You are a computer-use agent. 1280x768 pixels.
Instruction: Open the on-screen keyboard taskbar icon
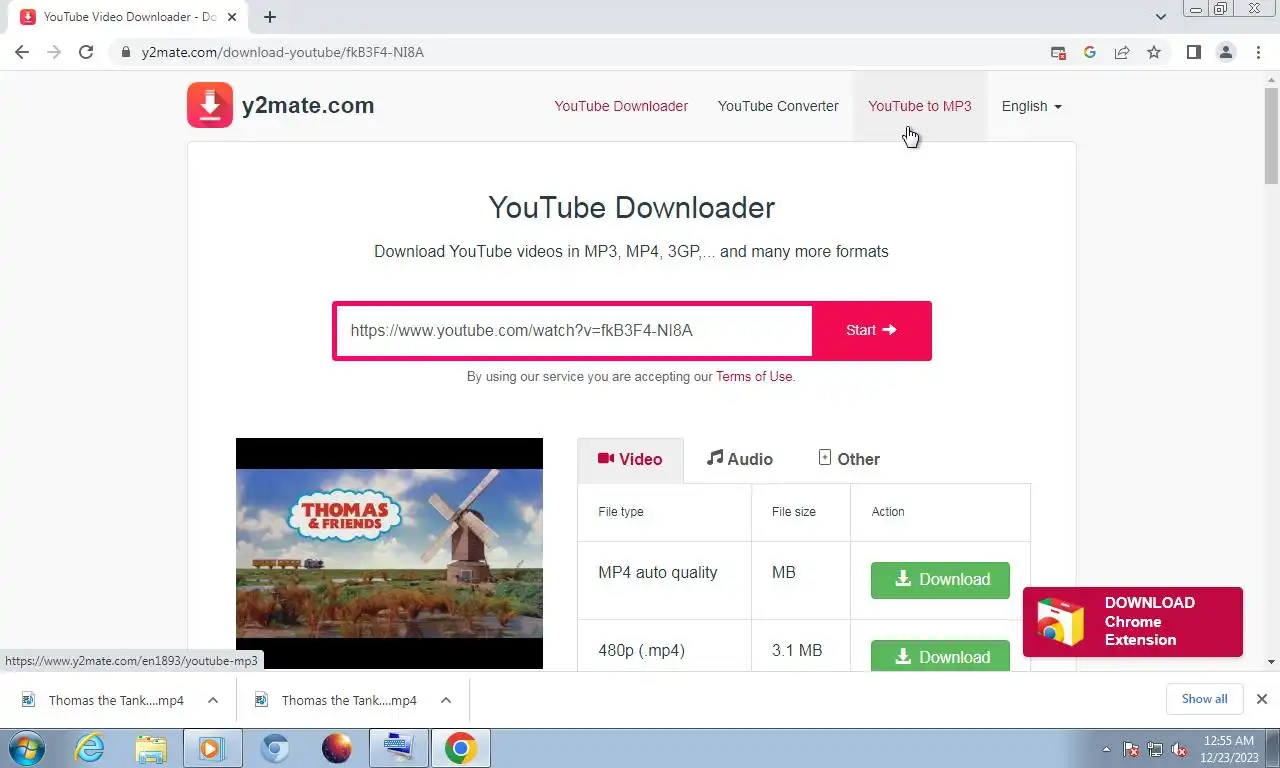(x=398, y=748)
